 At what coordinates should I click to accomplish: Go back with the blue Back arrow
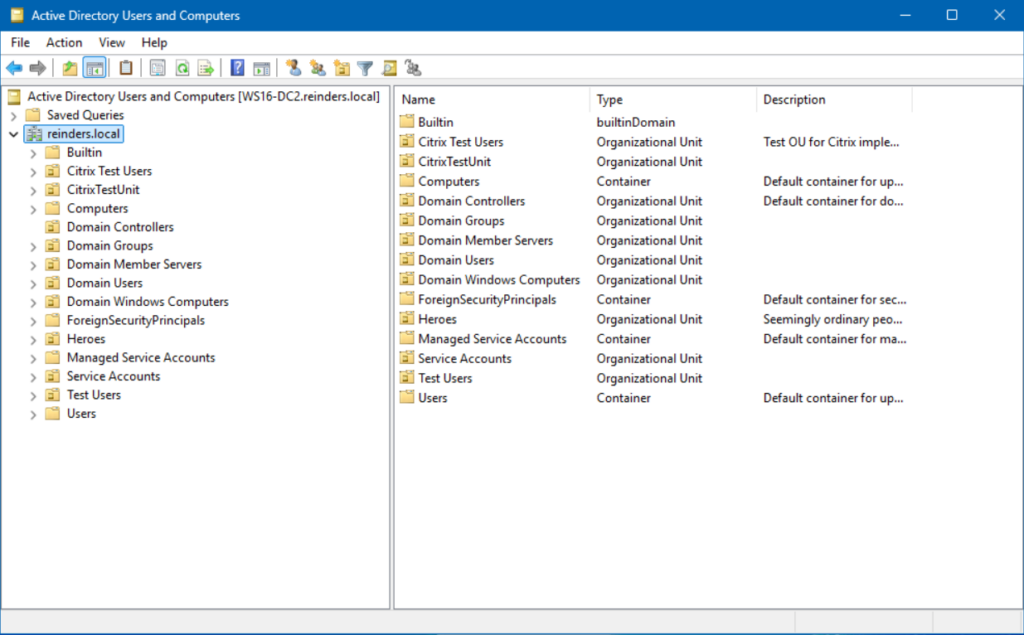(14, 68)
